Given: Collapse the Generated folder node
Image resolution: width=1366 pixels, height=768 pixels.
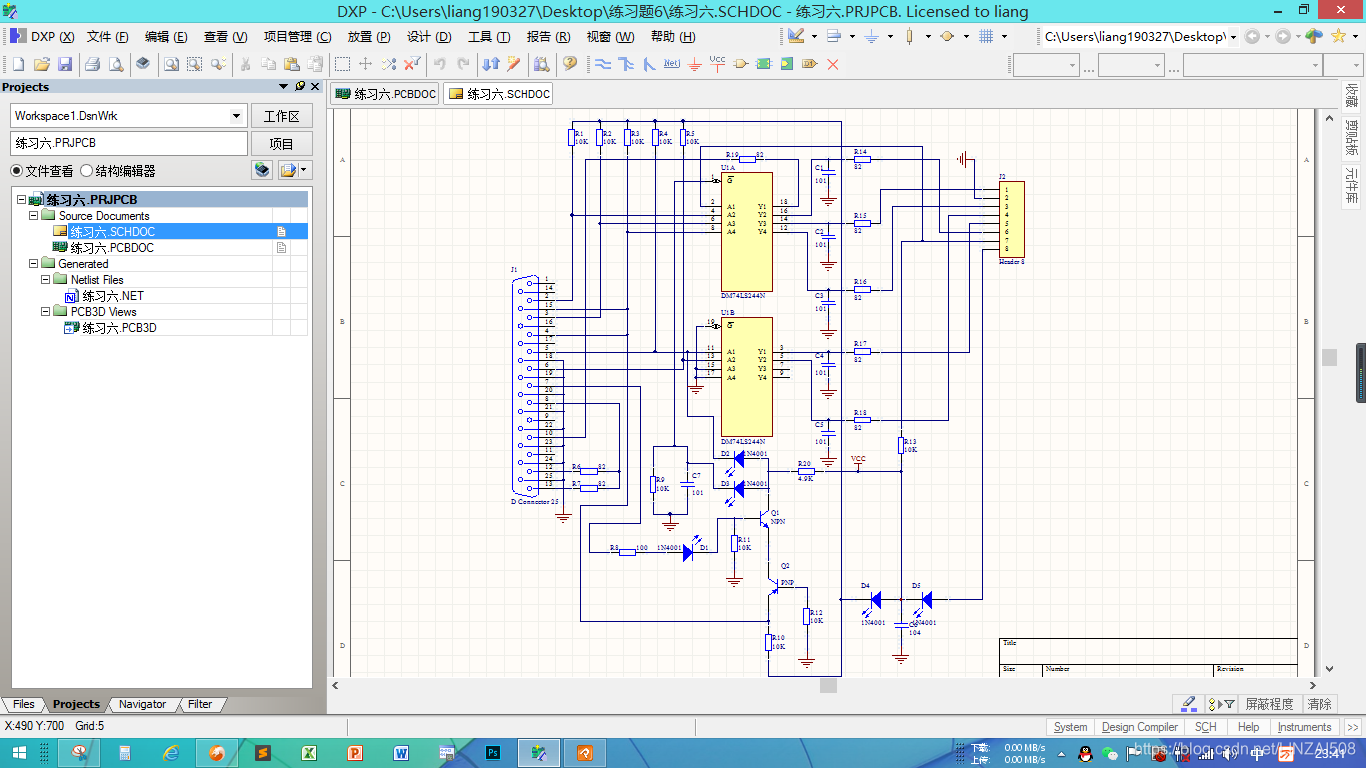Looking at the screenshot, I should click(34, 264).
